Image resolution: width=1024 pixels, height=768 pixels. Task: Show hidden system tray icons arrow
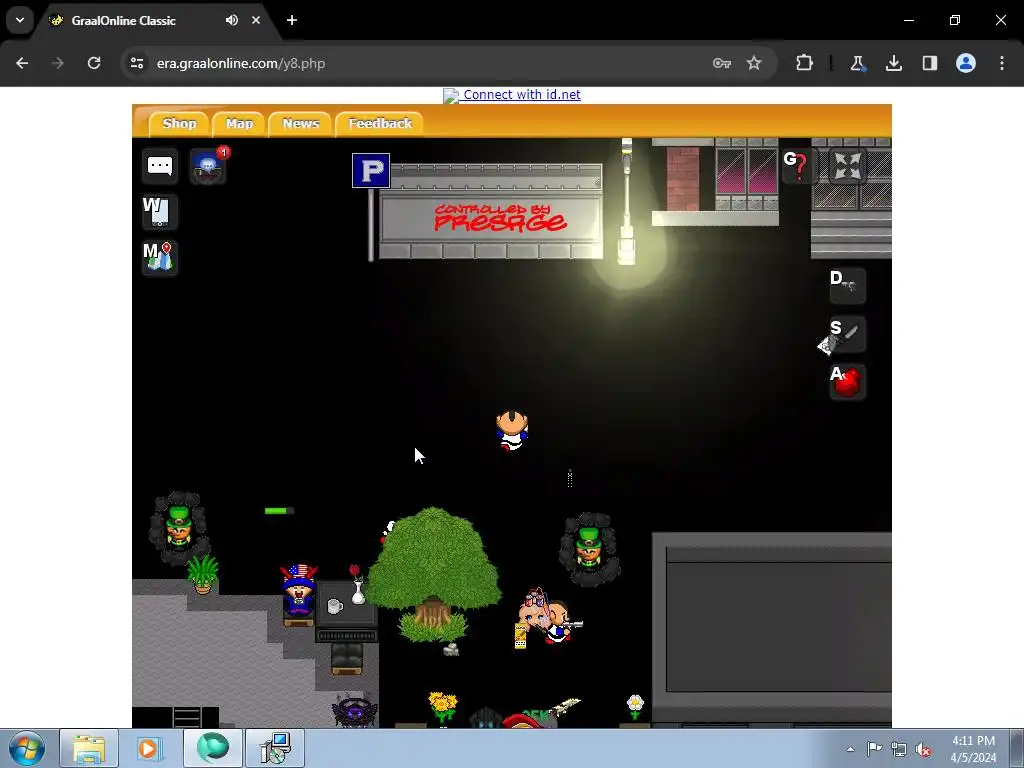pyautogui.click(x=850, y=749)
